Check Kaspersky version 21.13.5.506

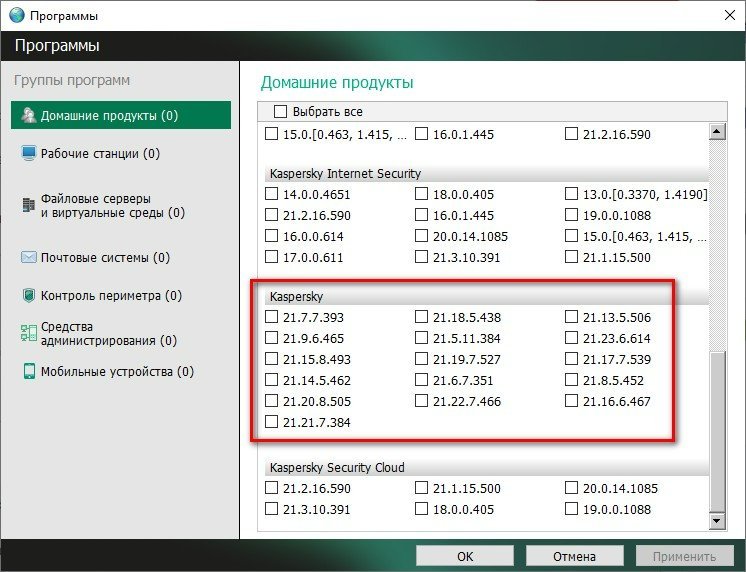click(x=571, y=317)
